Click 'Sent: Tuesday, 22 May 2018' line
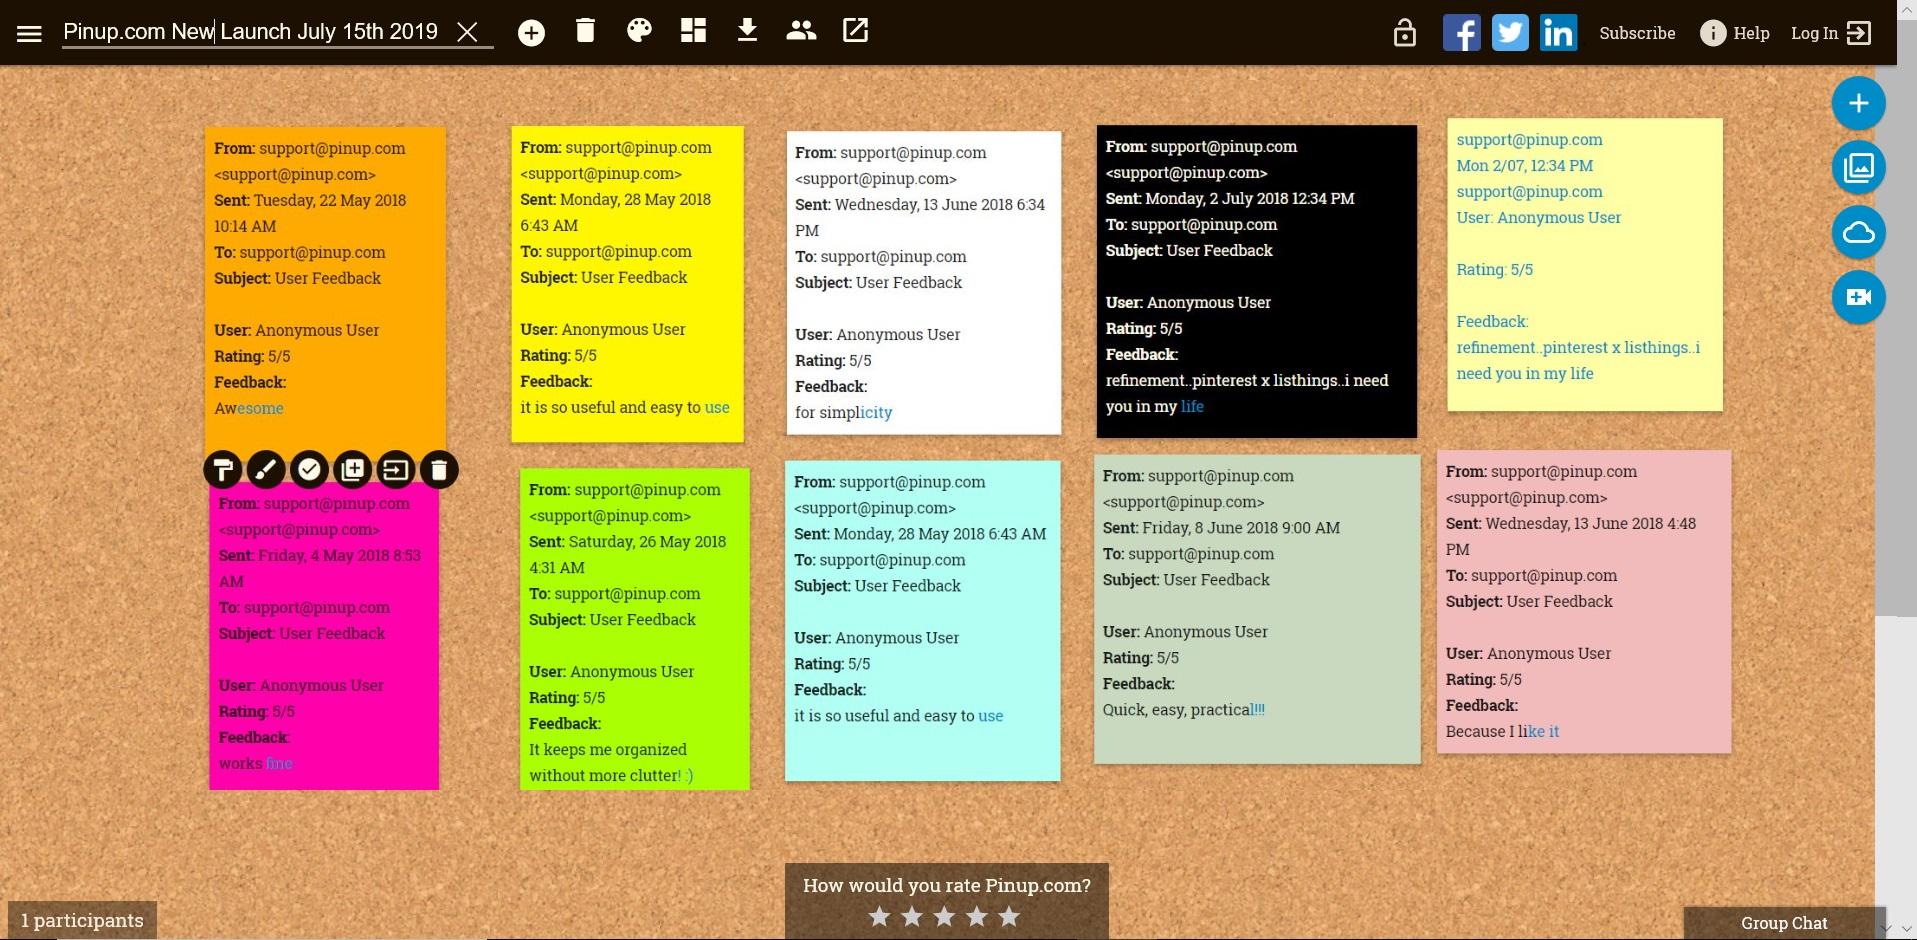 click(x=310, y=201)
